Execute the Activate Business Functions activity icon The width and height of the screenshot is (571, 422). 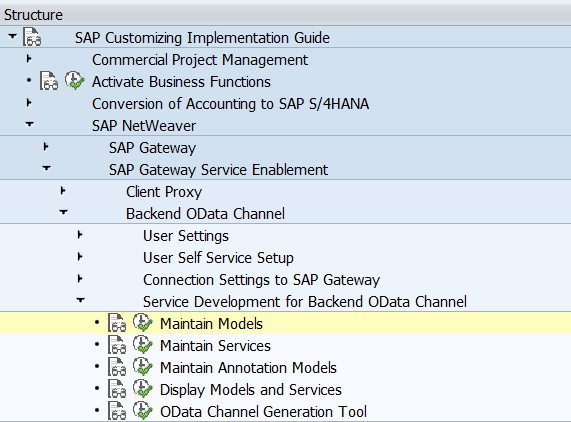tap(75, 80)
